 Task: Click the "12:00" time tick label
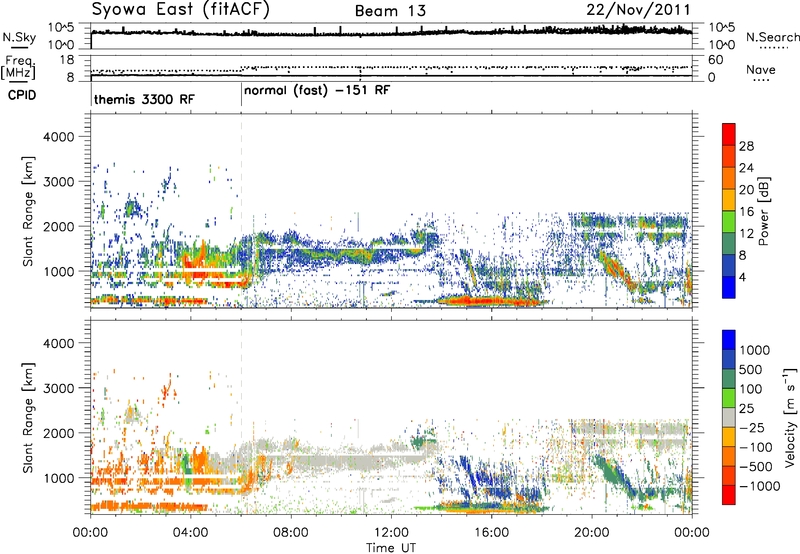391,533
